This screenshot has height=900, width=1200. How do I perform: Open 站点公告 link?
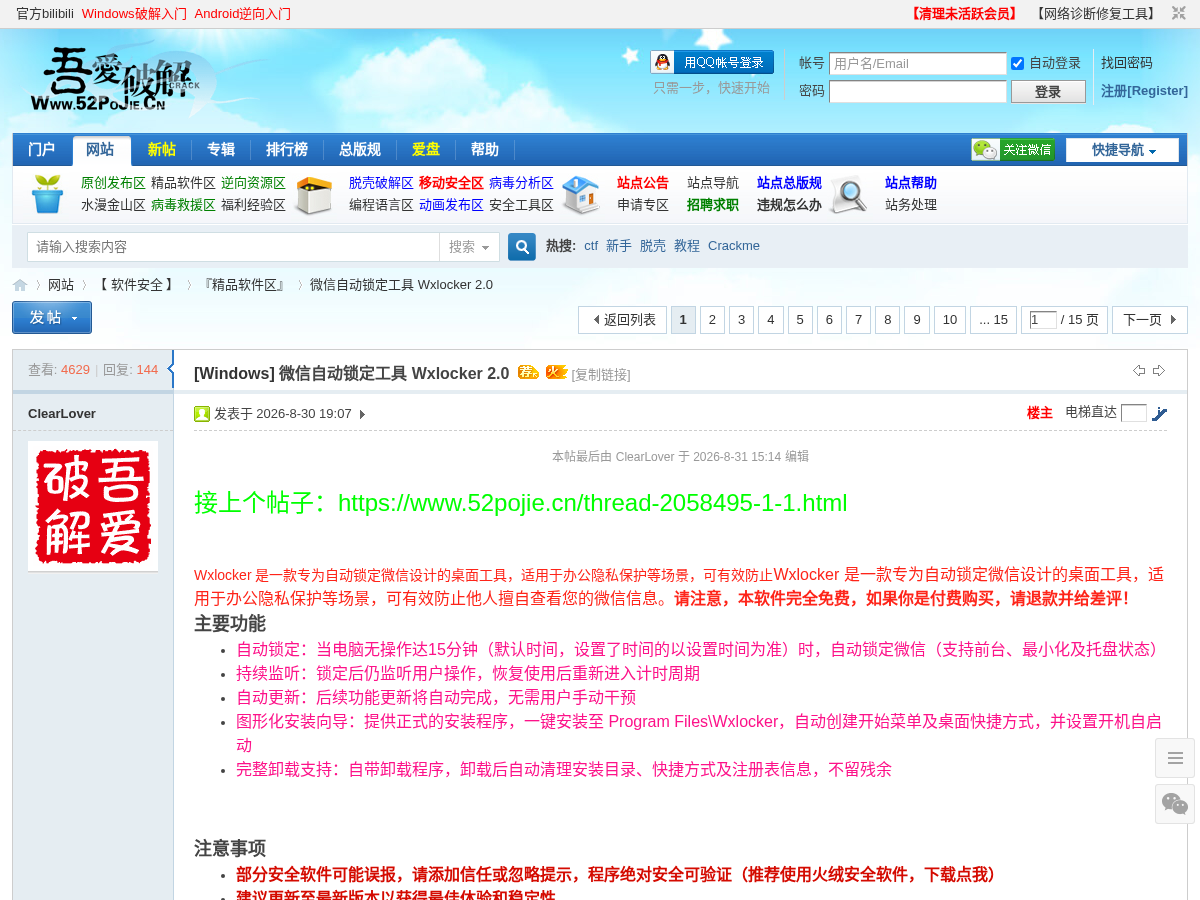643,183
